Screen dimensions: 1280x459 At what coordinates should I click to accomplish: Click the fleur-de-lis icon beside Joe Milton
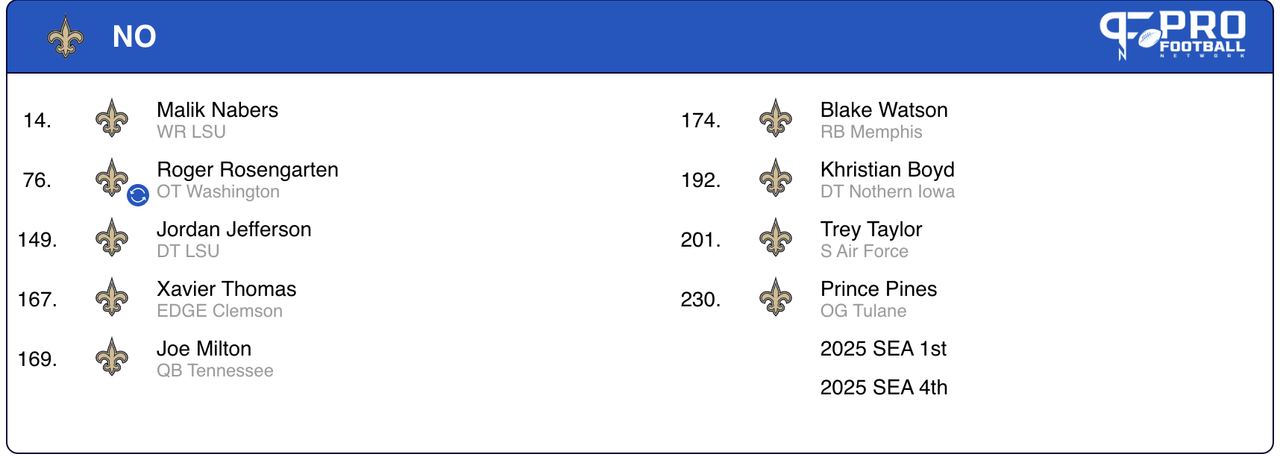click(112, 358)
